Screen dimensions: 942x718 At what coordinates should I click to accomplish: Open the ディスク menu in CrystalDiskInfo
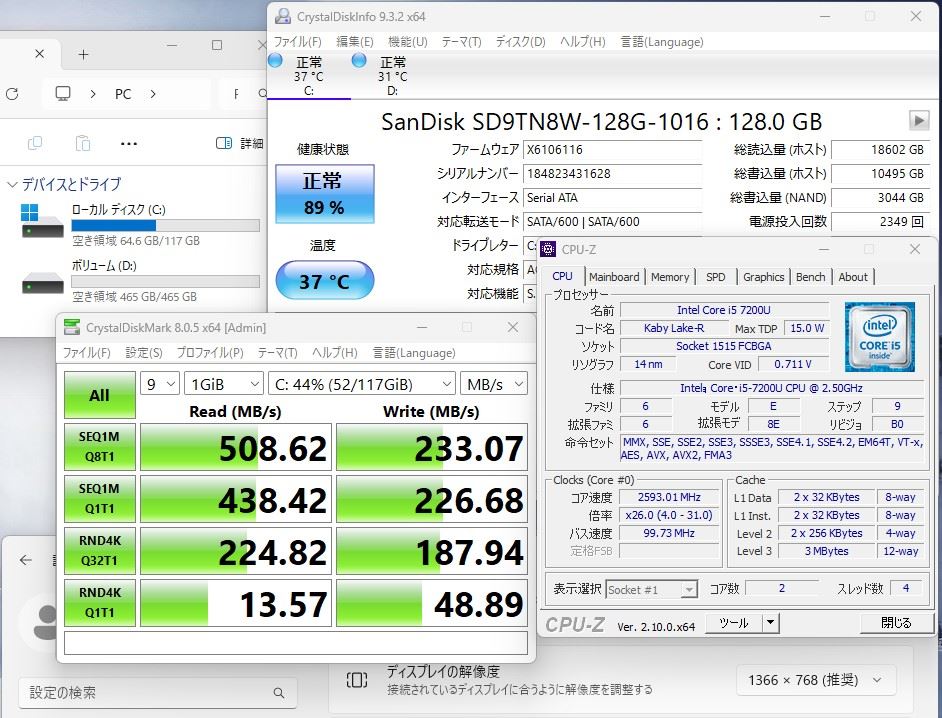(x=520, y=42)
